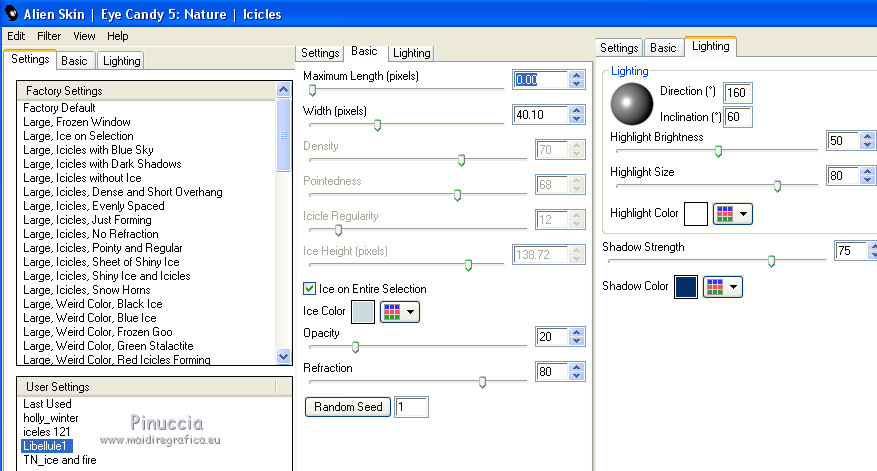877x471 pixels.
Task: Click the Maximum Length spinner arrows
Action: [x=577, y=79]
